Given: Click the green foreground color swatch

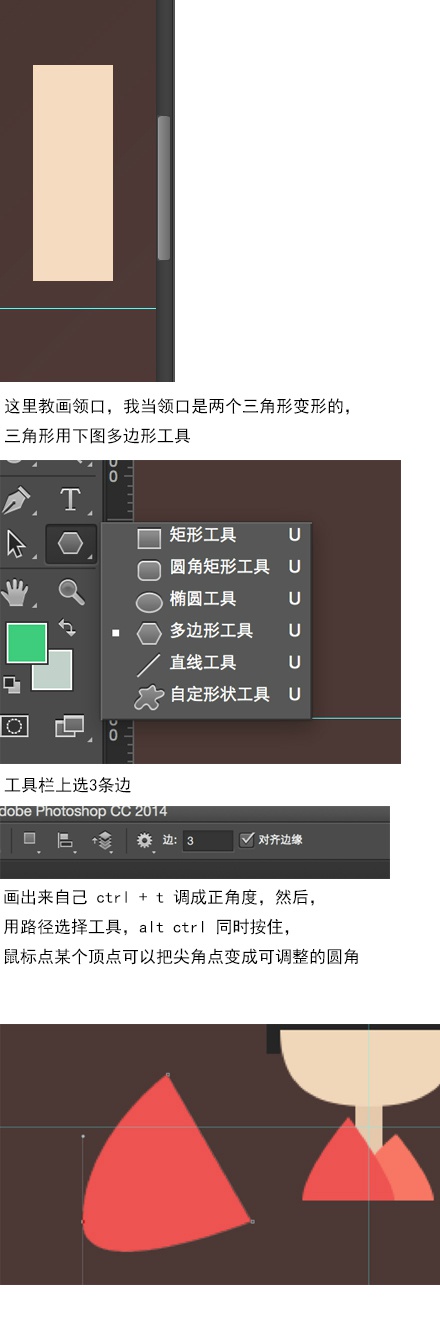Looking at the screenshot, I should (26, 643).
